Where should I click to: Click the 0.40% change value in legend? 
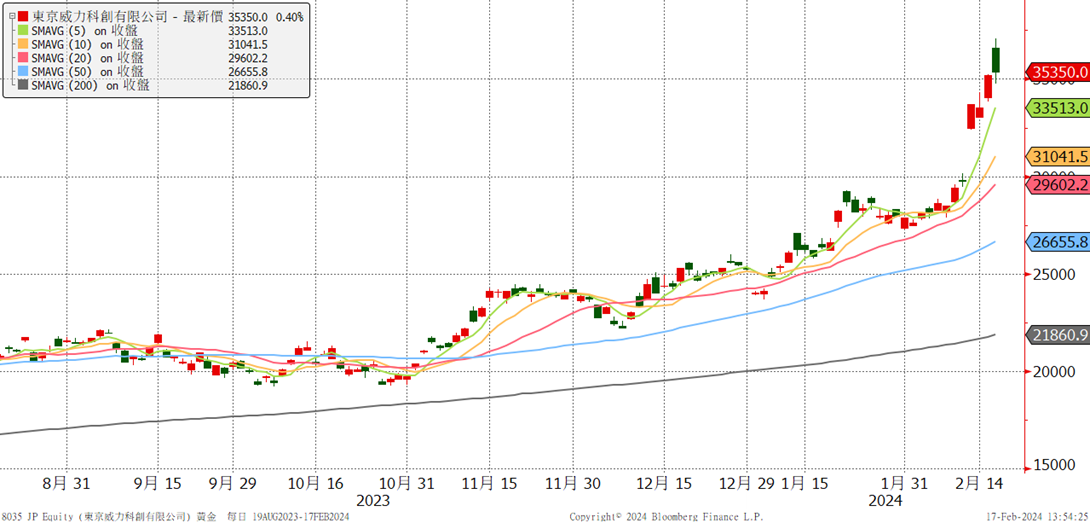pos(290,16)
